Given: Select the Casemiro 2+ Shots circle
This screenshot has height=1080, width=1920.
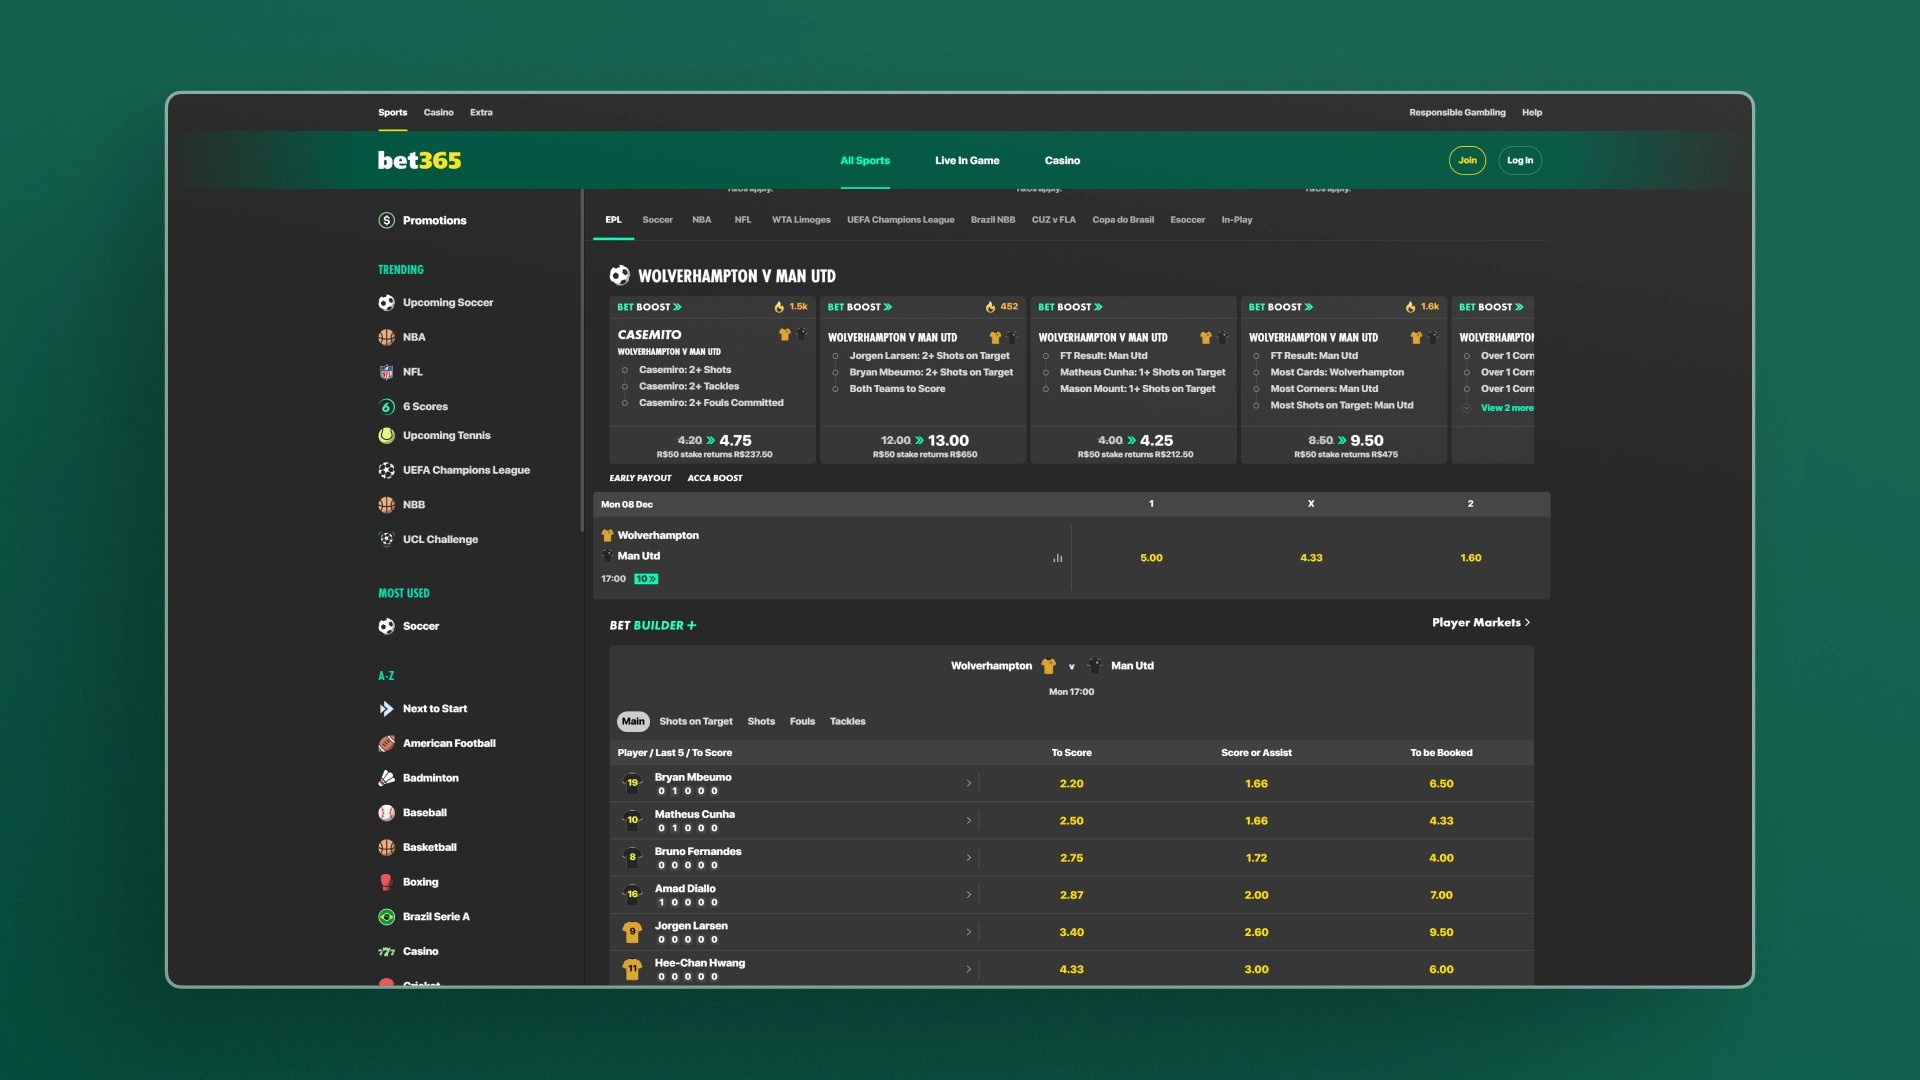Looking at the screenshot, I should pos(626,370).
